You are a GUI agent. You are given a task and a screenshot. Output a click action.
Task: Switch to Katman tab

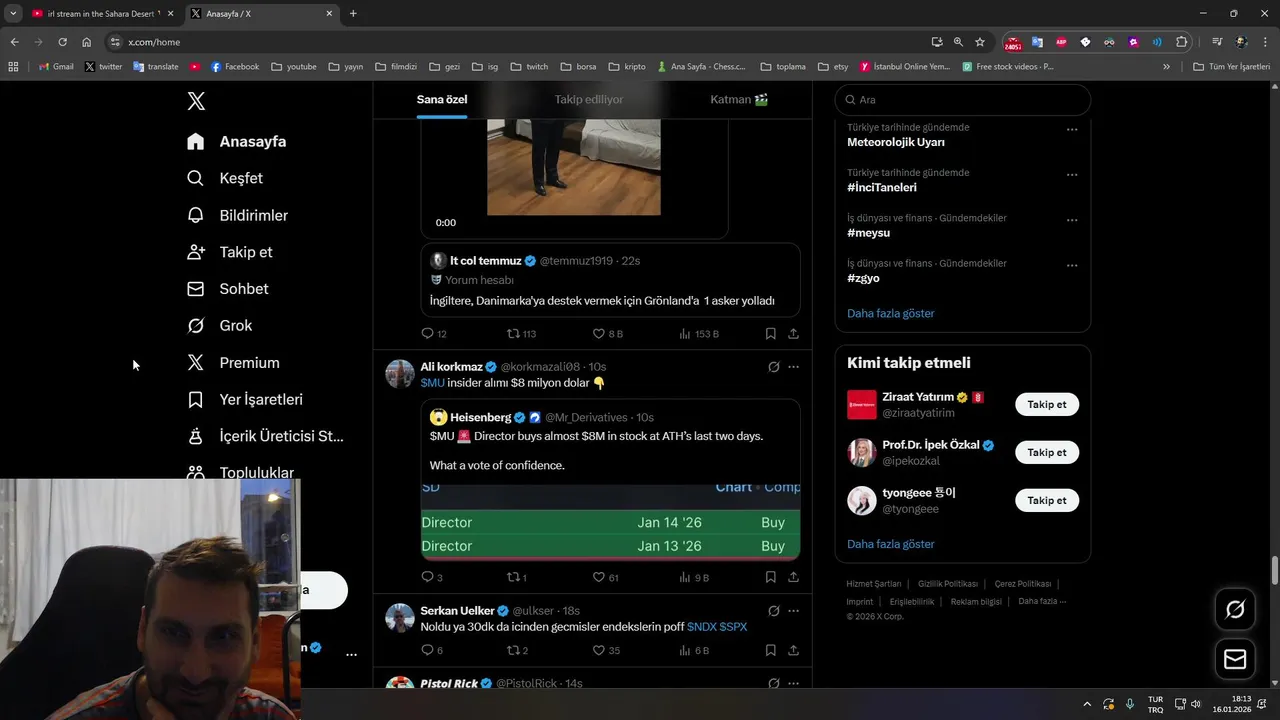pos(739,99)
